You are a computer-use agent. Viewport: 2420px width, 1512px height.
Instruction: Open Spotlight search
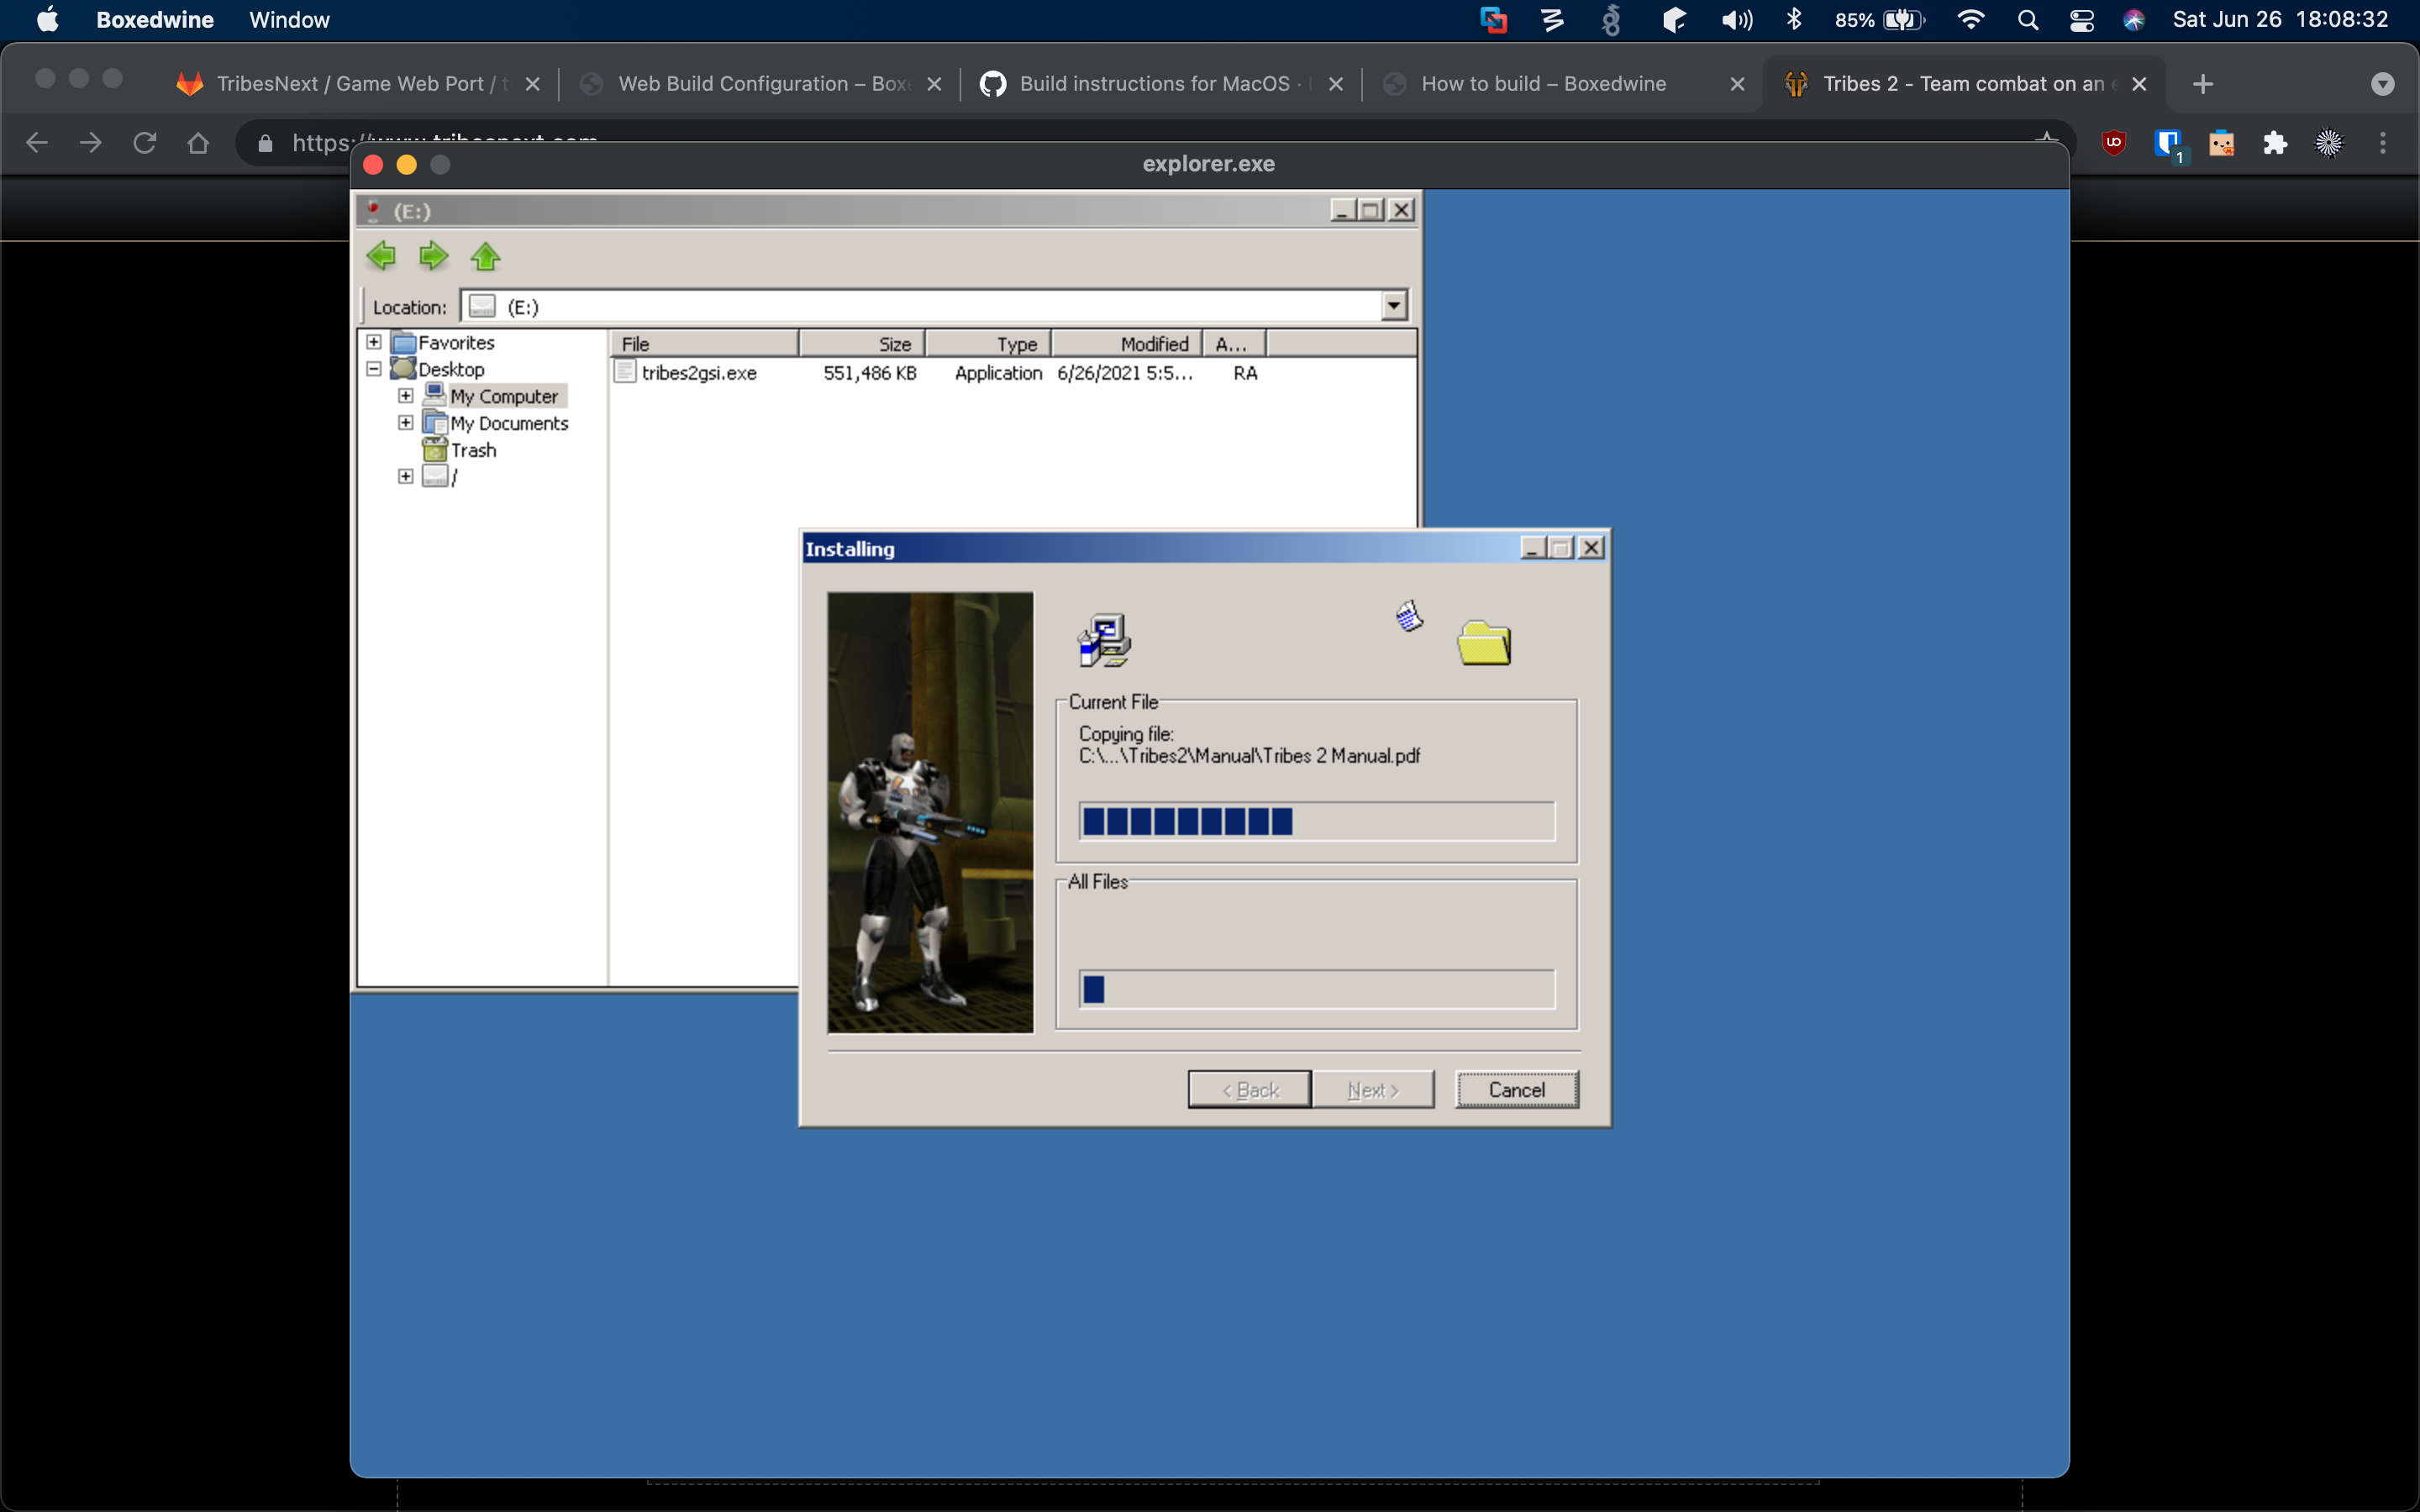[2028, 20]
